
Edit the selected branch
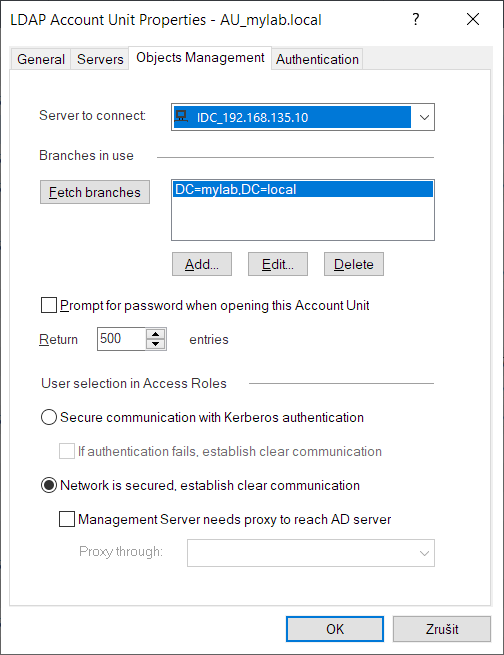(x=278, y=264)
